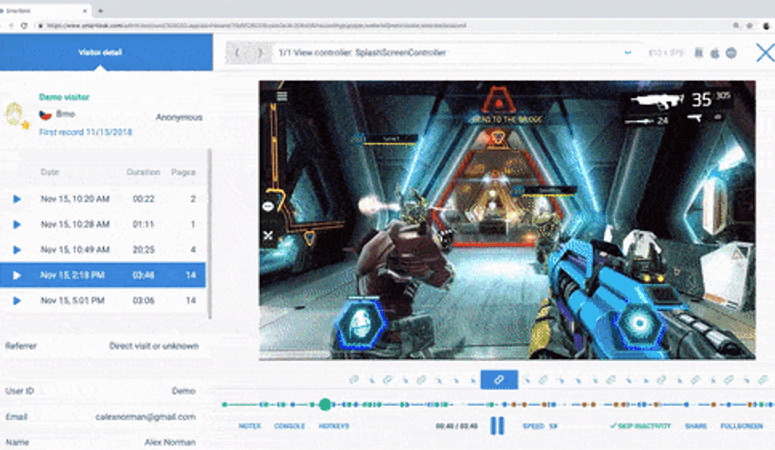Click the playback time 00:40 readout
Image resolution: width=775 pixels, height=450 pixels.
pos(456,426)
